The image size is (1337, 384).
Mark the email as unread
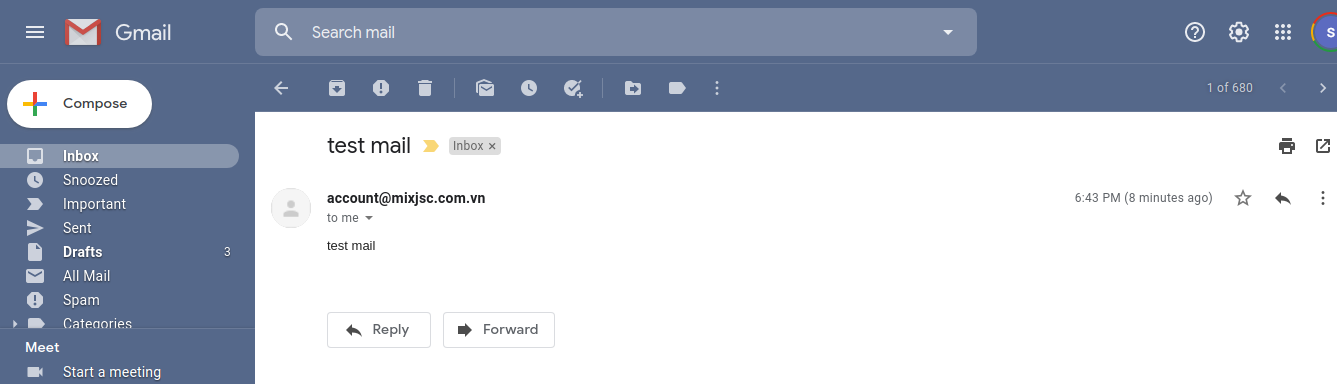coord(485,88)
